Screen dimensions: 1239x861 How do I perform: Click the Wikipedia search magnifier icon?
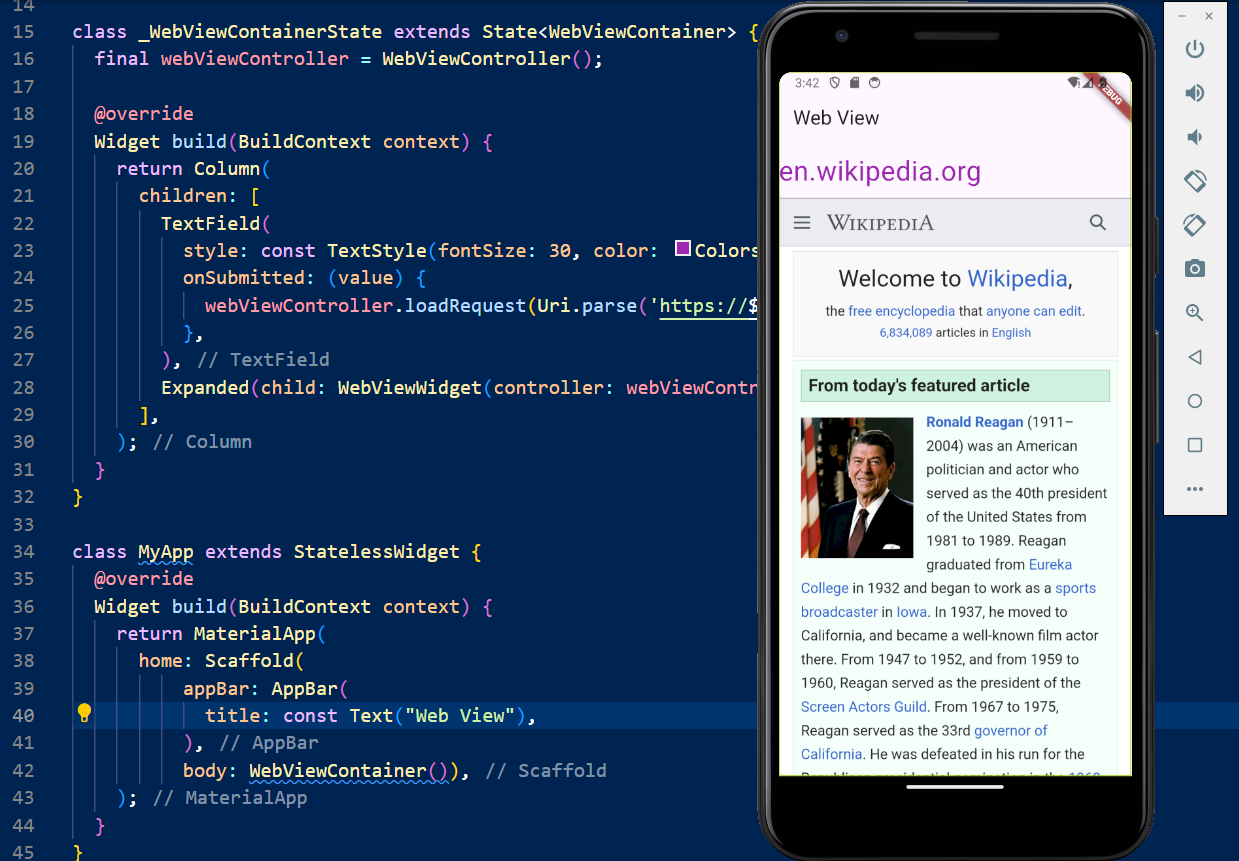pyautogui.click(x=1098, y=223)
